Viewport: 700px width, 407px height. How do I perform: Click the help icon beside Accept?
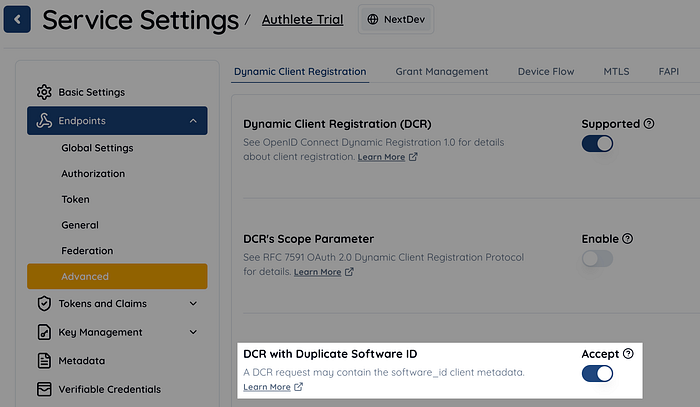tap(628, 354)
